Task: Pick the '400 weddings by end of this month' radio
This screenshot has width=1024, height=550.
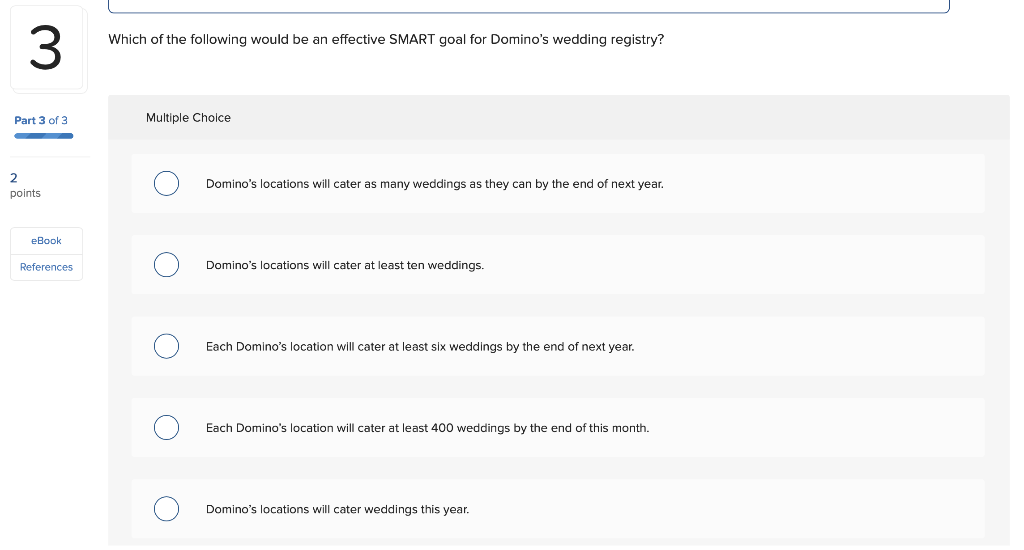Action: (x=167, y=427)
